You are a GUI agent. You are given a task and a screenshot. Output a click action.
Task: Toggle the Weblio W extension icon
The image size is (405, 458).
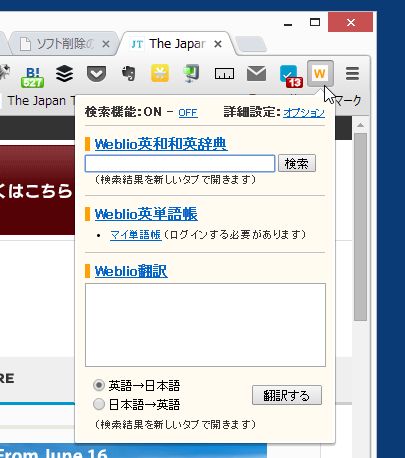(x=320, y=73)
